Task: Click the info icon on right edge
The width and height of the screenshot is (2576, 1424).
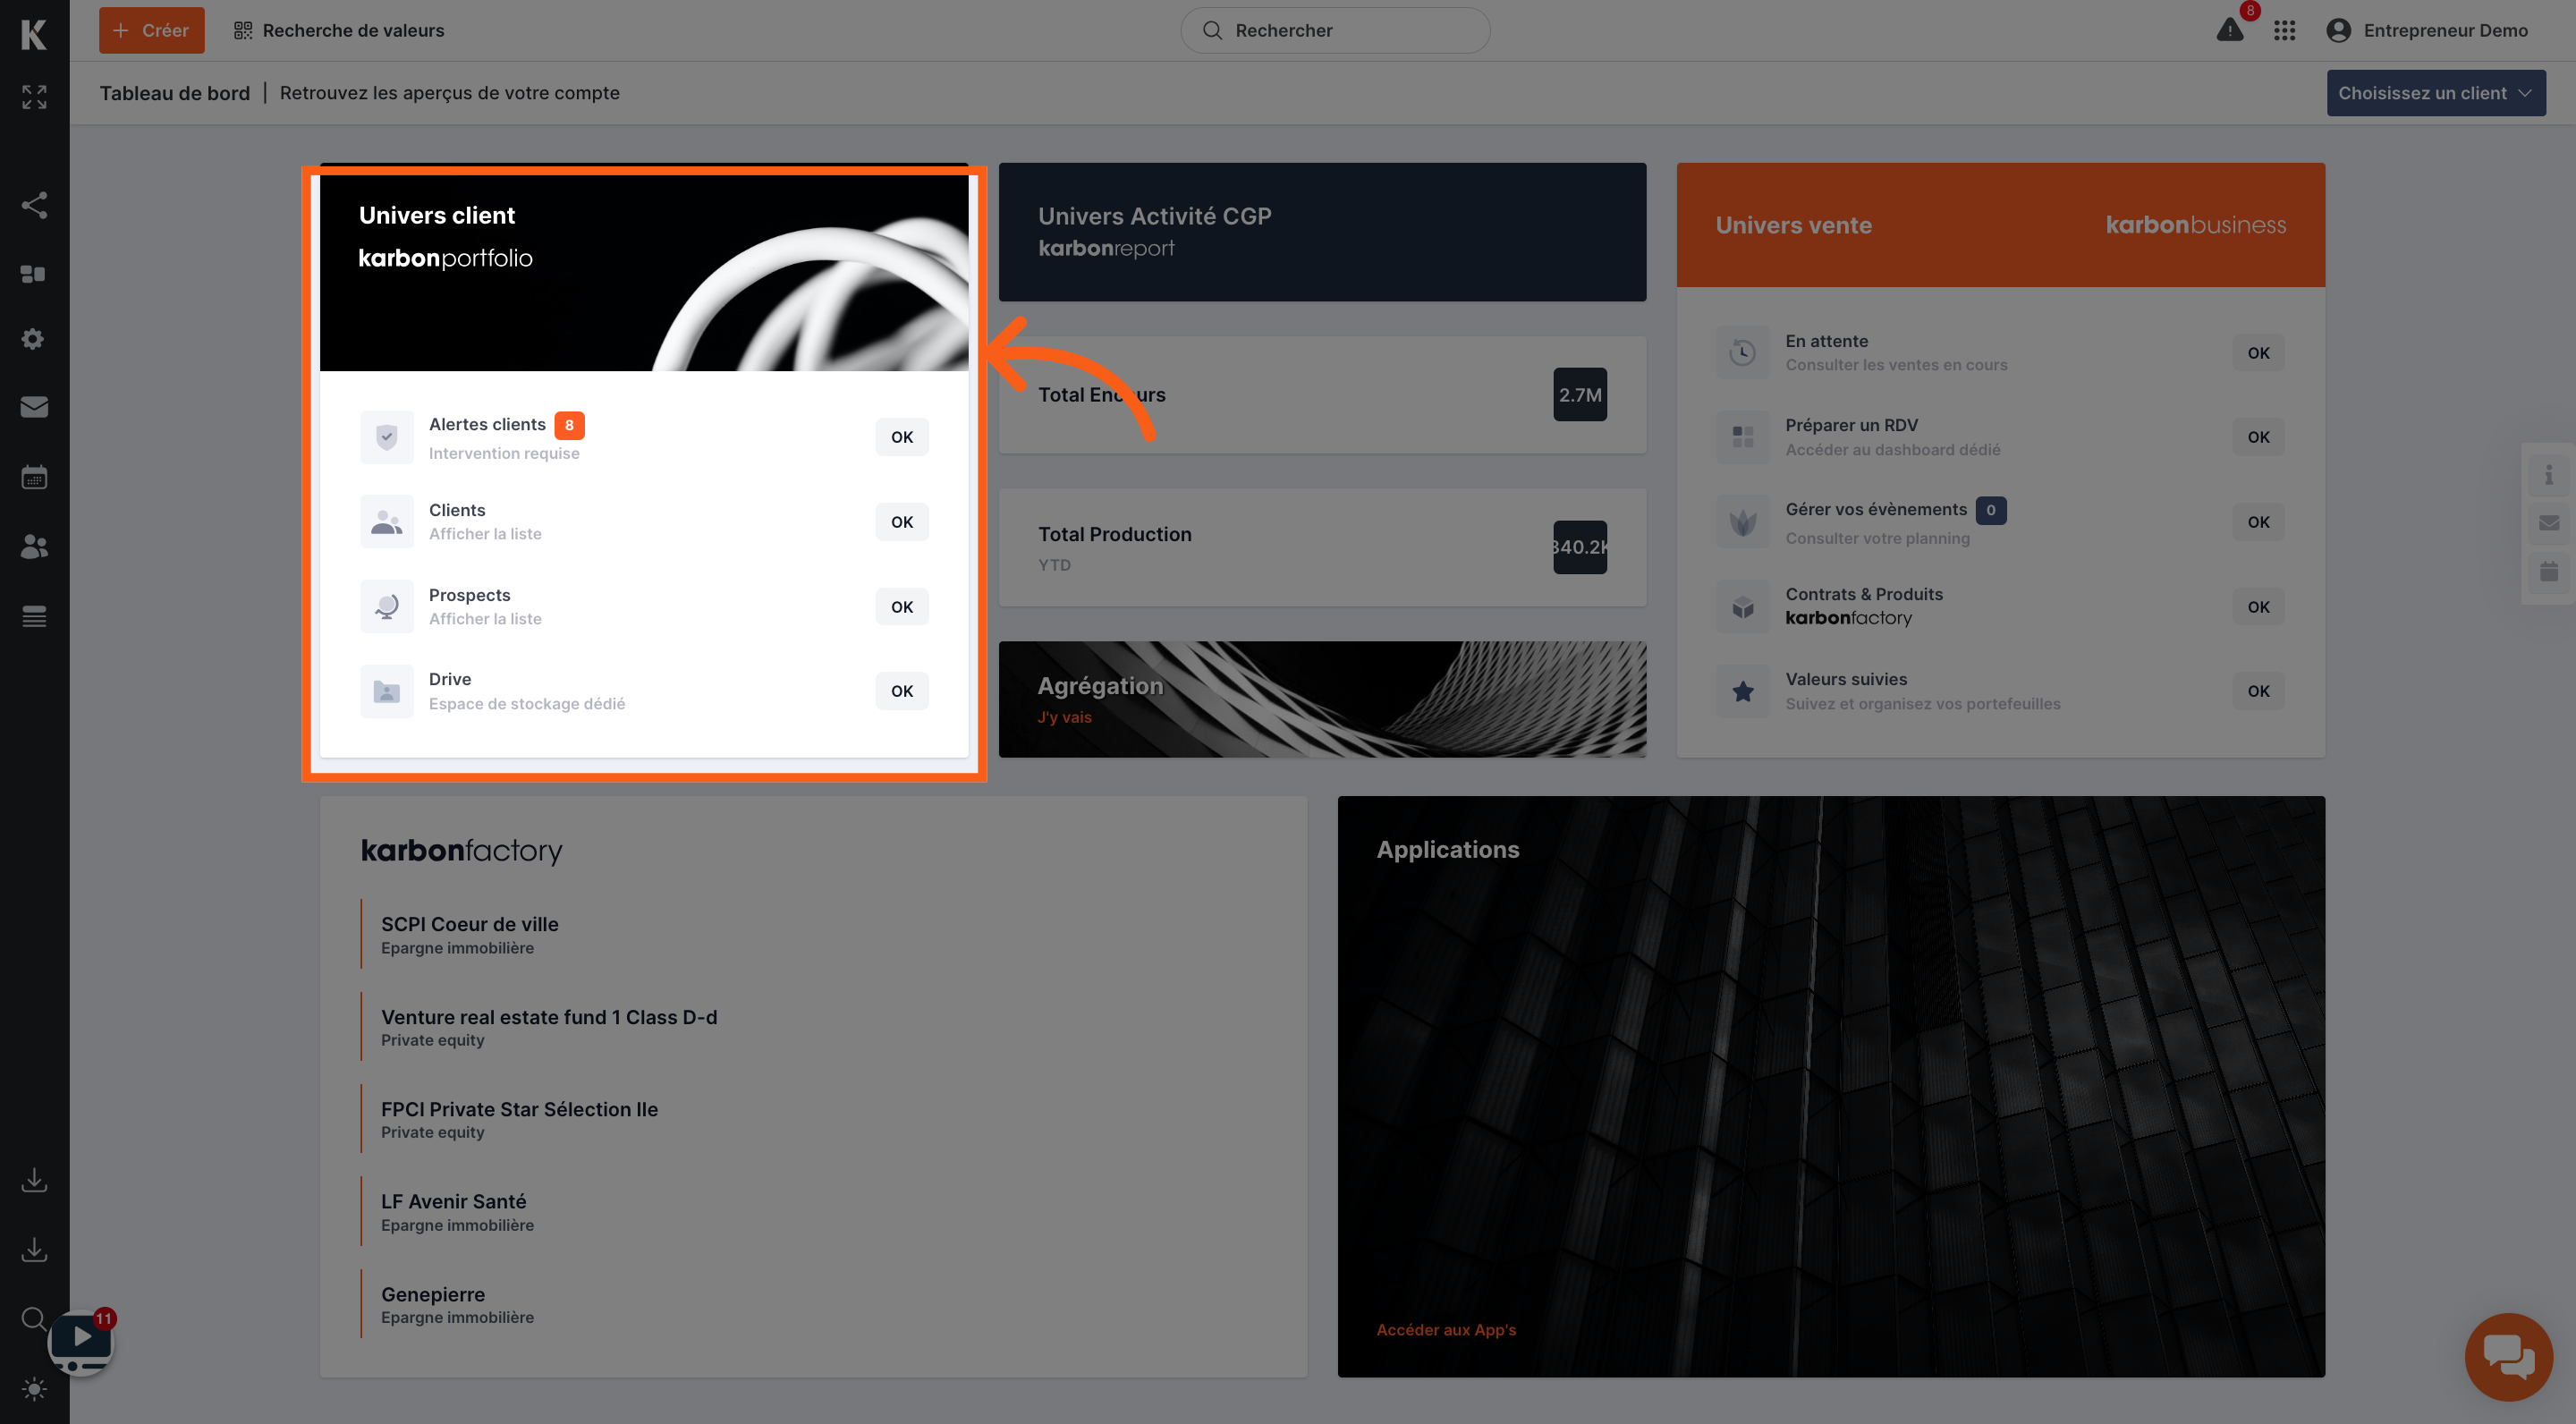Action: coord(2548,475)
